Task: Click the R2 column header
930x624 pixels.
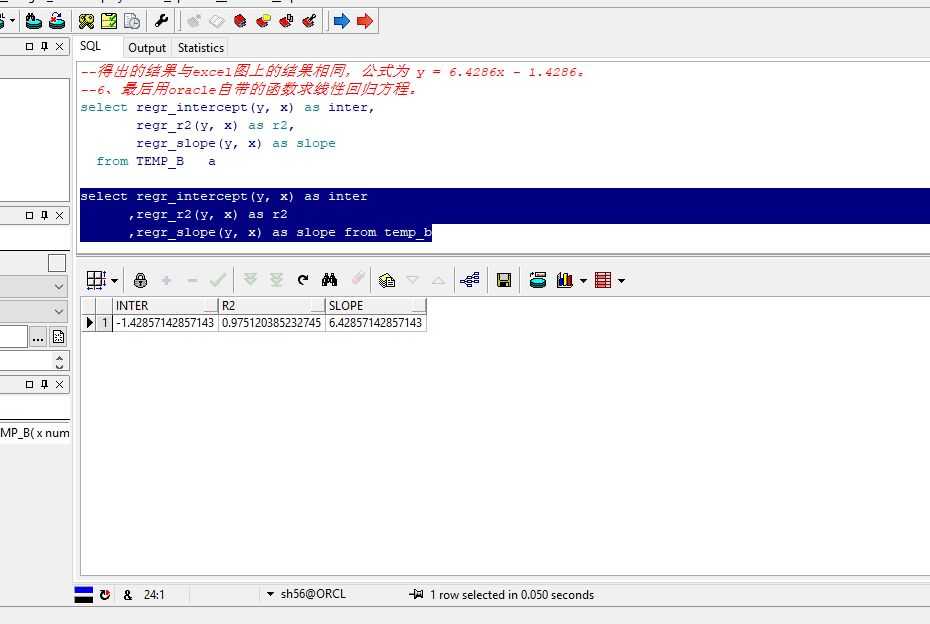Action: click(272, 305)
